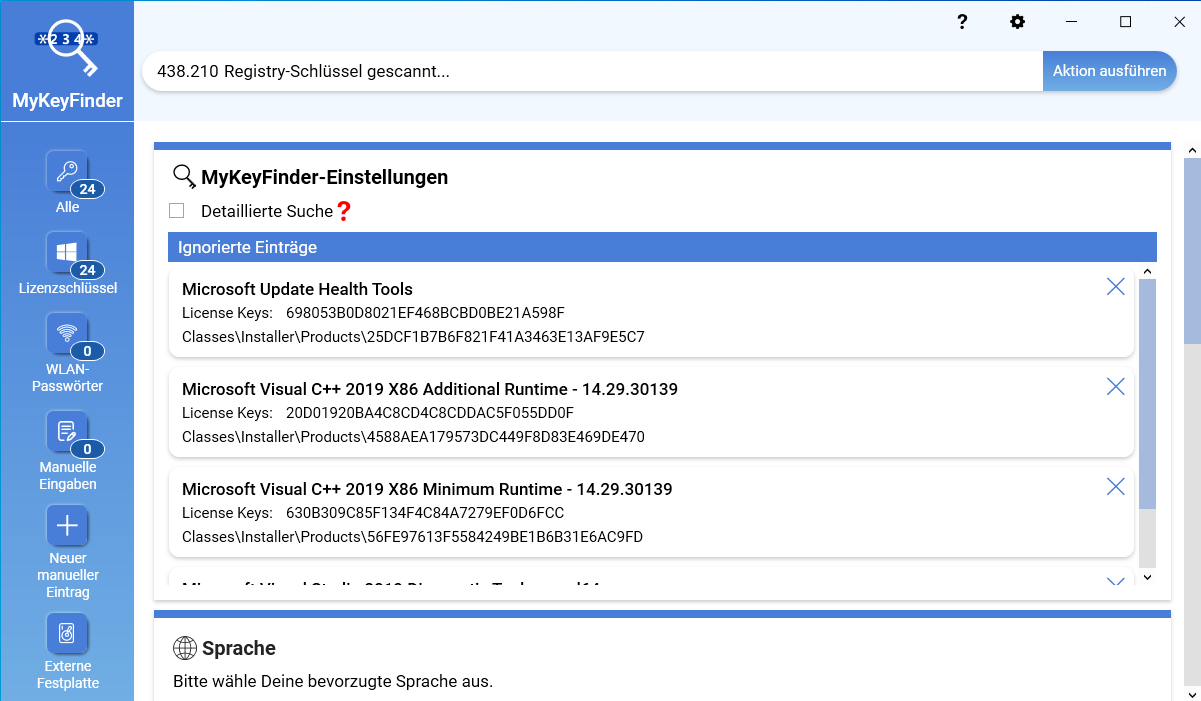Remove Visual C++ 2019 X86 Minimum Runtime entry
This screenshot has width=1201, height=701.
point(1115,487)
